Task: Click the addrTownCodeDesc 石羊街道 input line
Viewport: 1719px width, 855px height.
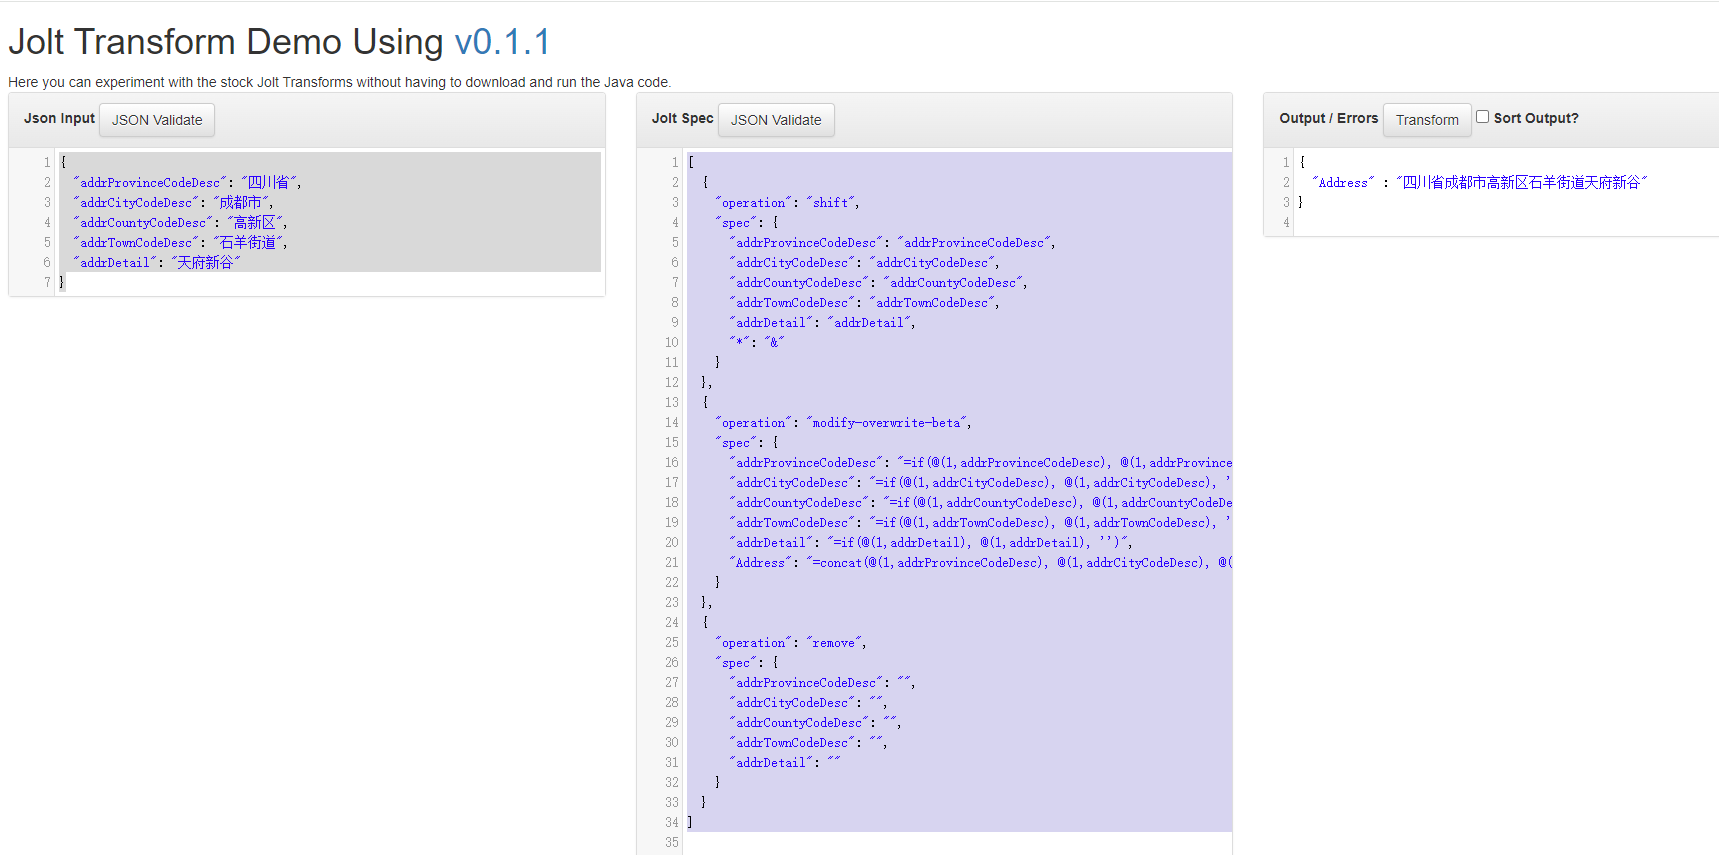Action: pos(180,242)
